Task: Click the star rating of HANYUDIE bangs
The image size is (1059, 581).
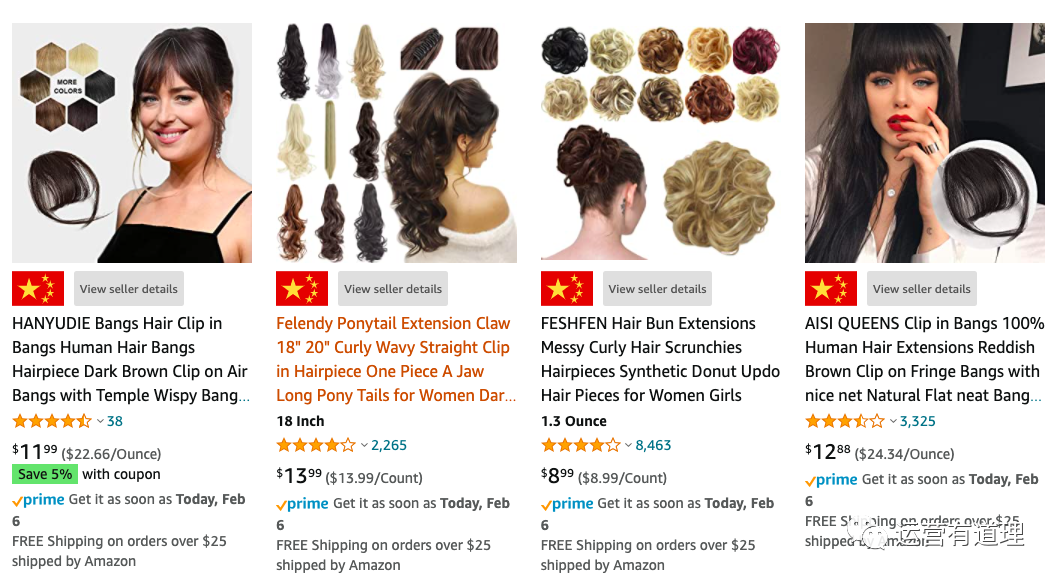Action: (x=52, y=422)
